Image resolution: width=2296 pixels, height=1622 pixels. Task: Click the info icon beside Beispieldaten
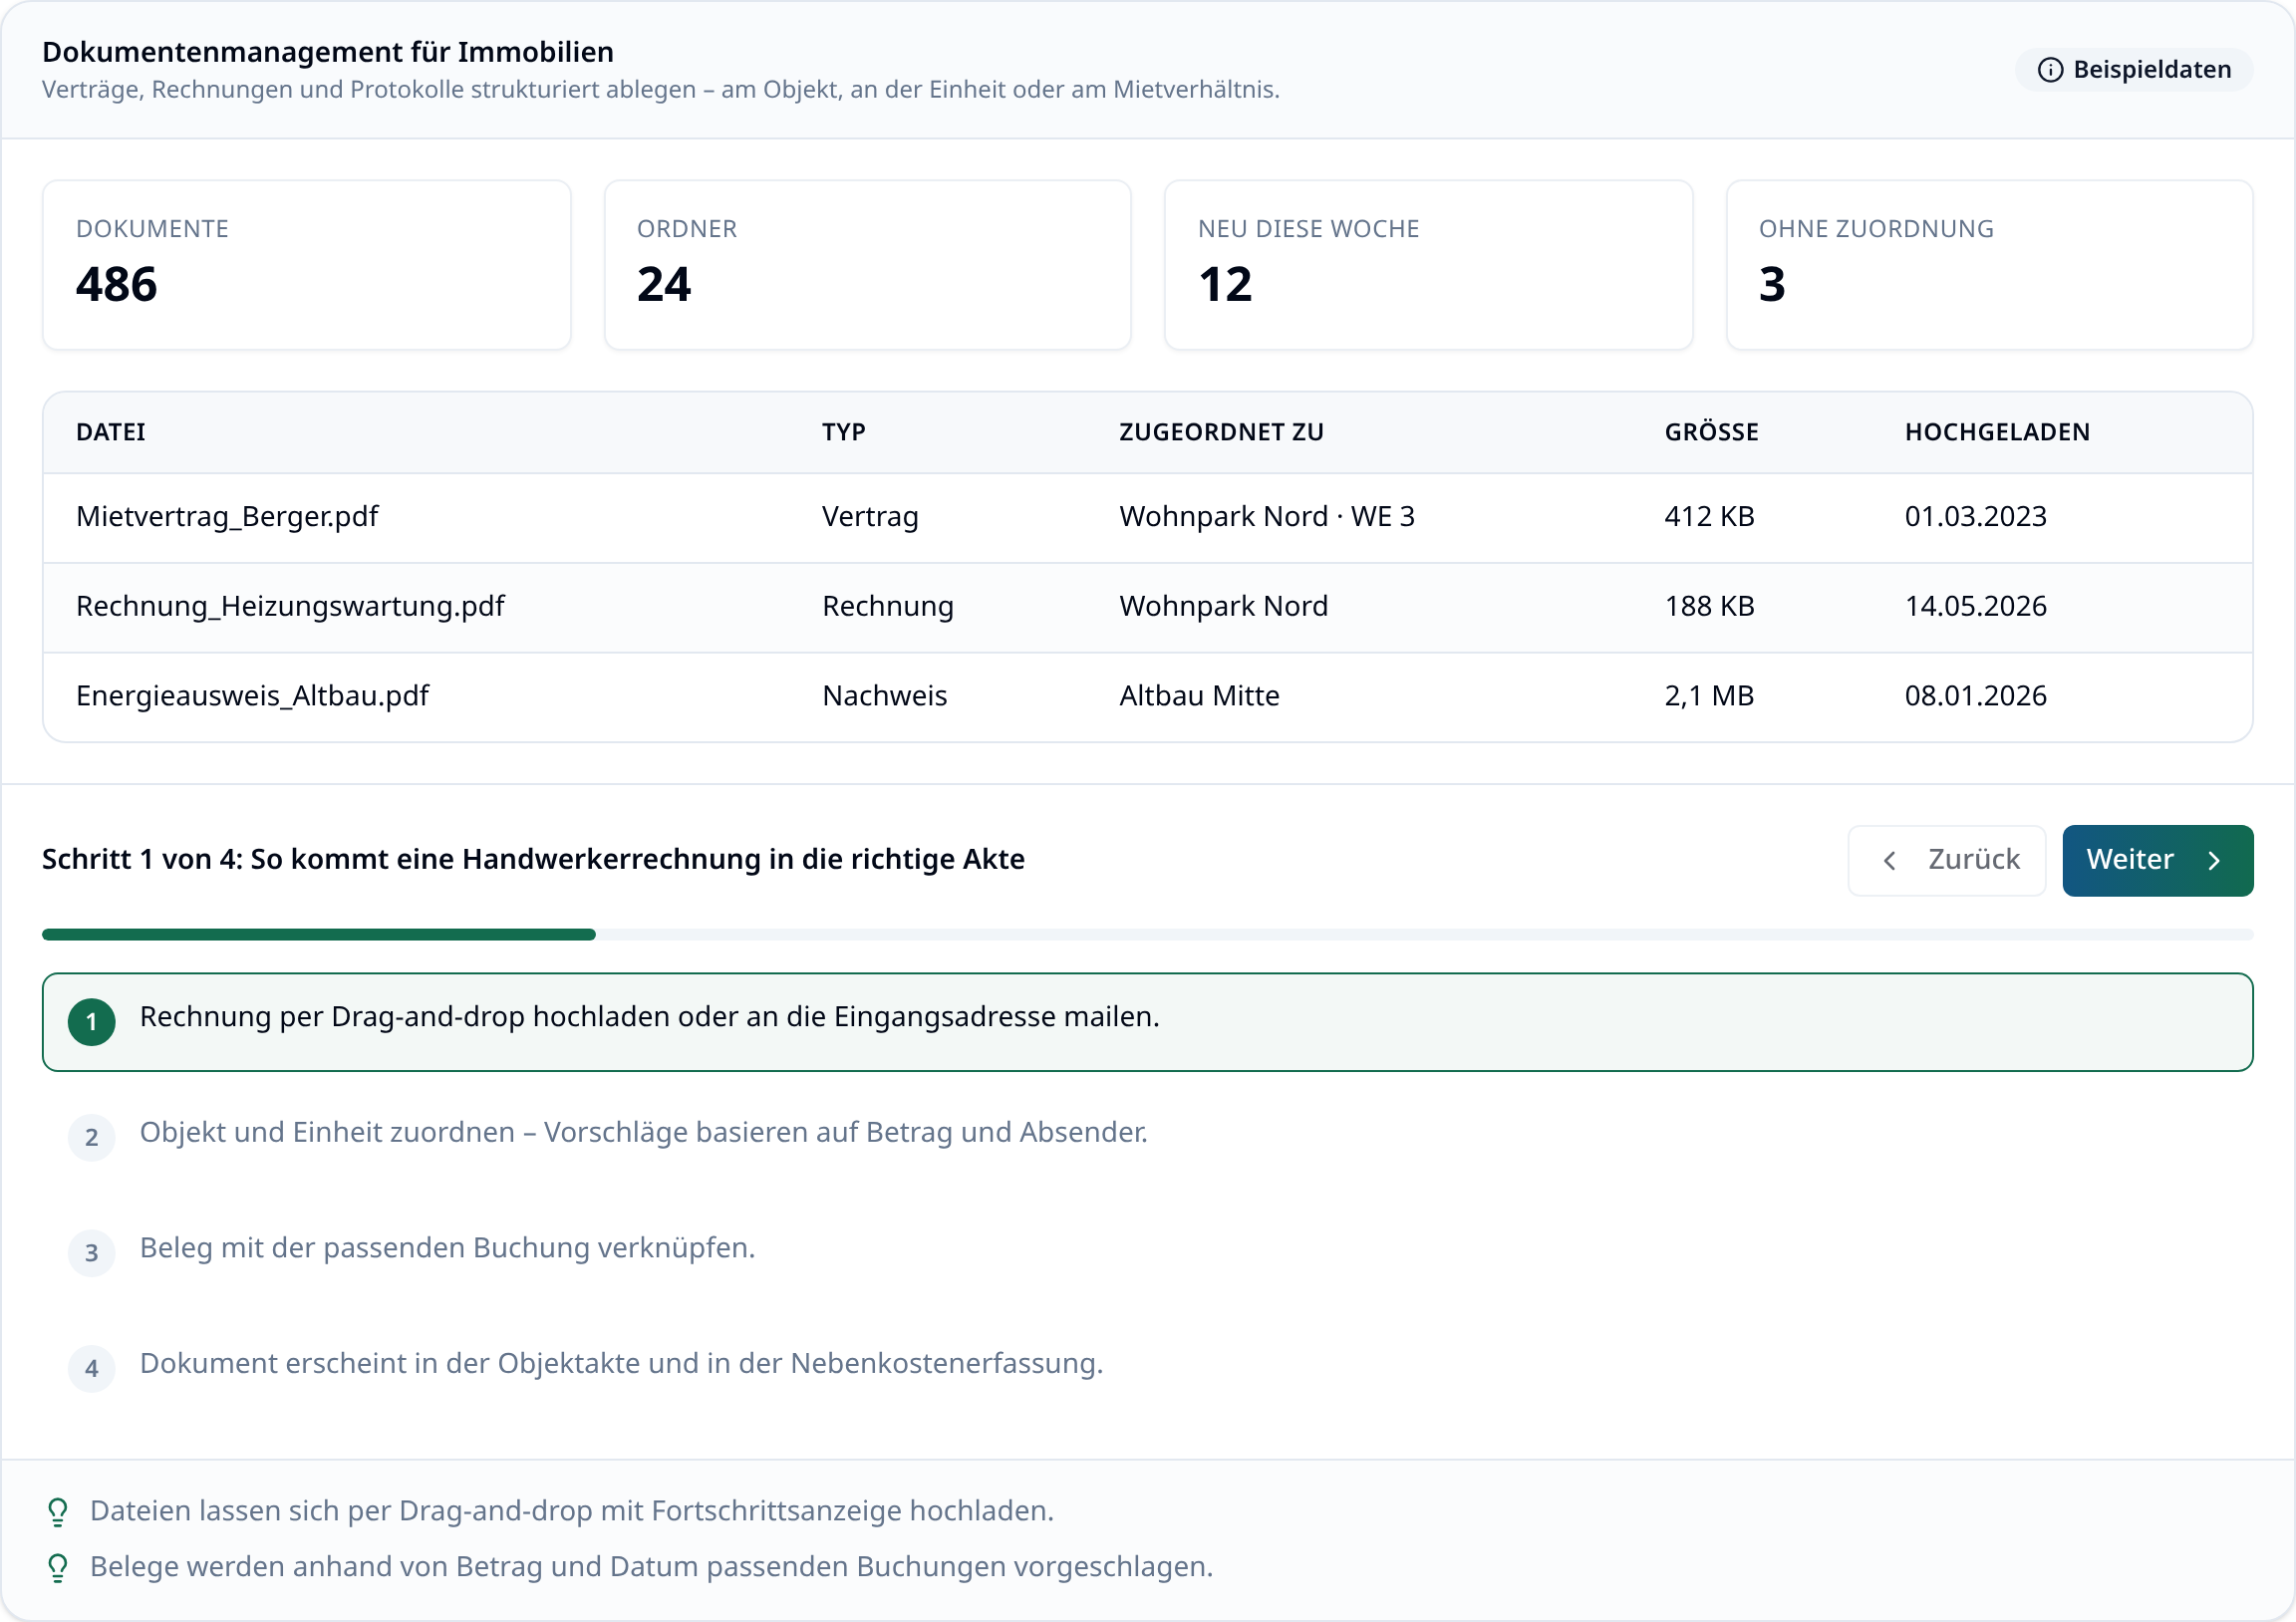click(2050, 70)
